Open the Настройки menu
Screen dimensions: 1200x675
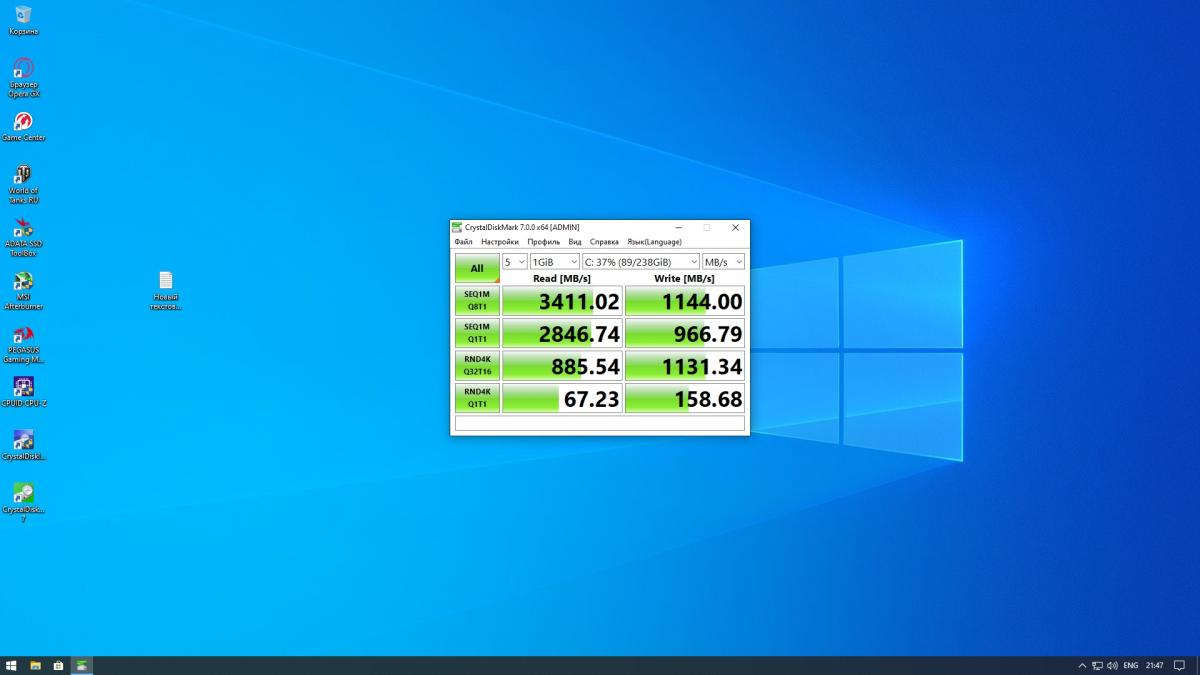[499, 242]
